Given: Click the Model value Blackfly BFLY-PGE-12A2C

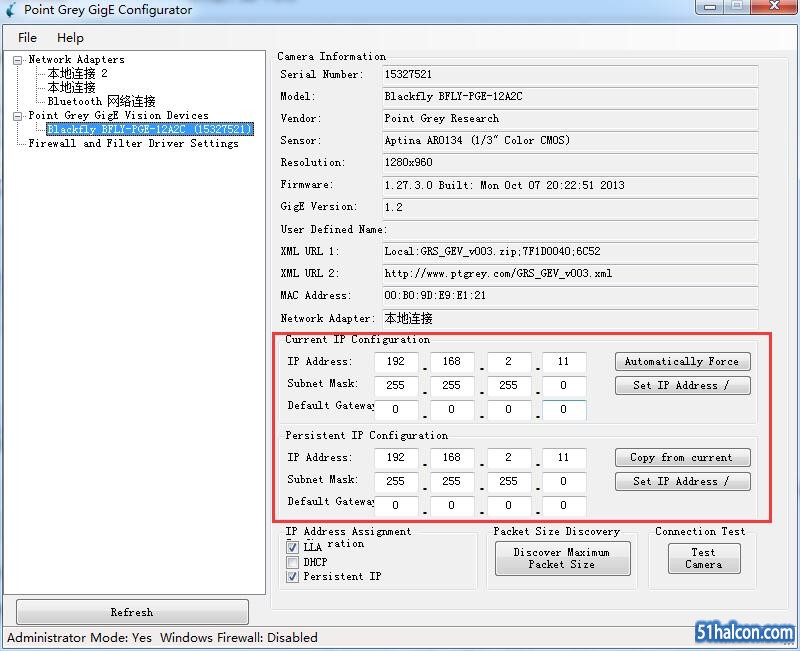Looking at the screenshot, I should coord(570,96).
